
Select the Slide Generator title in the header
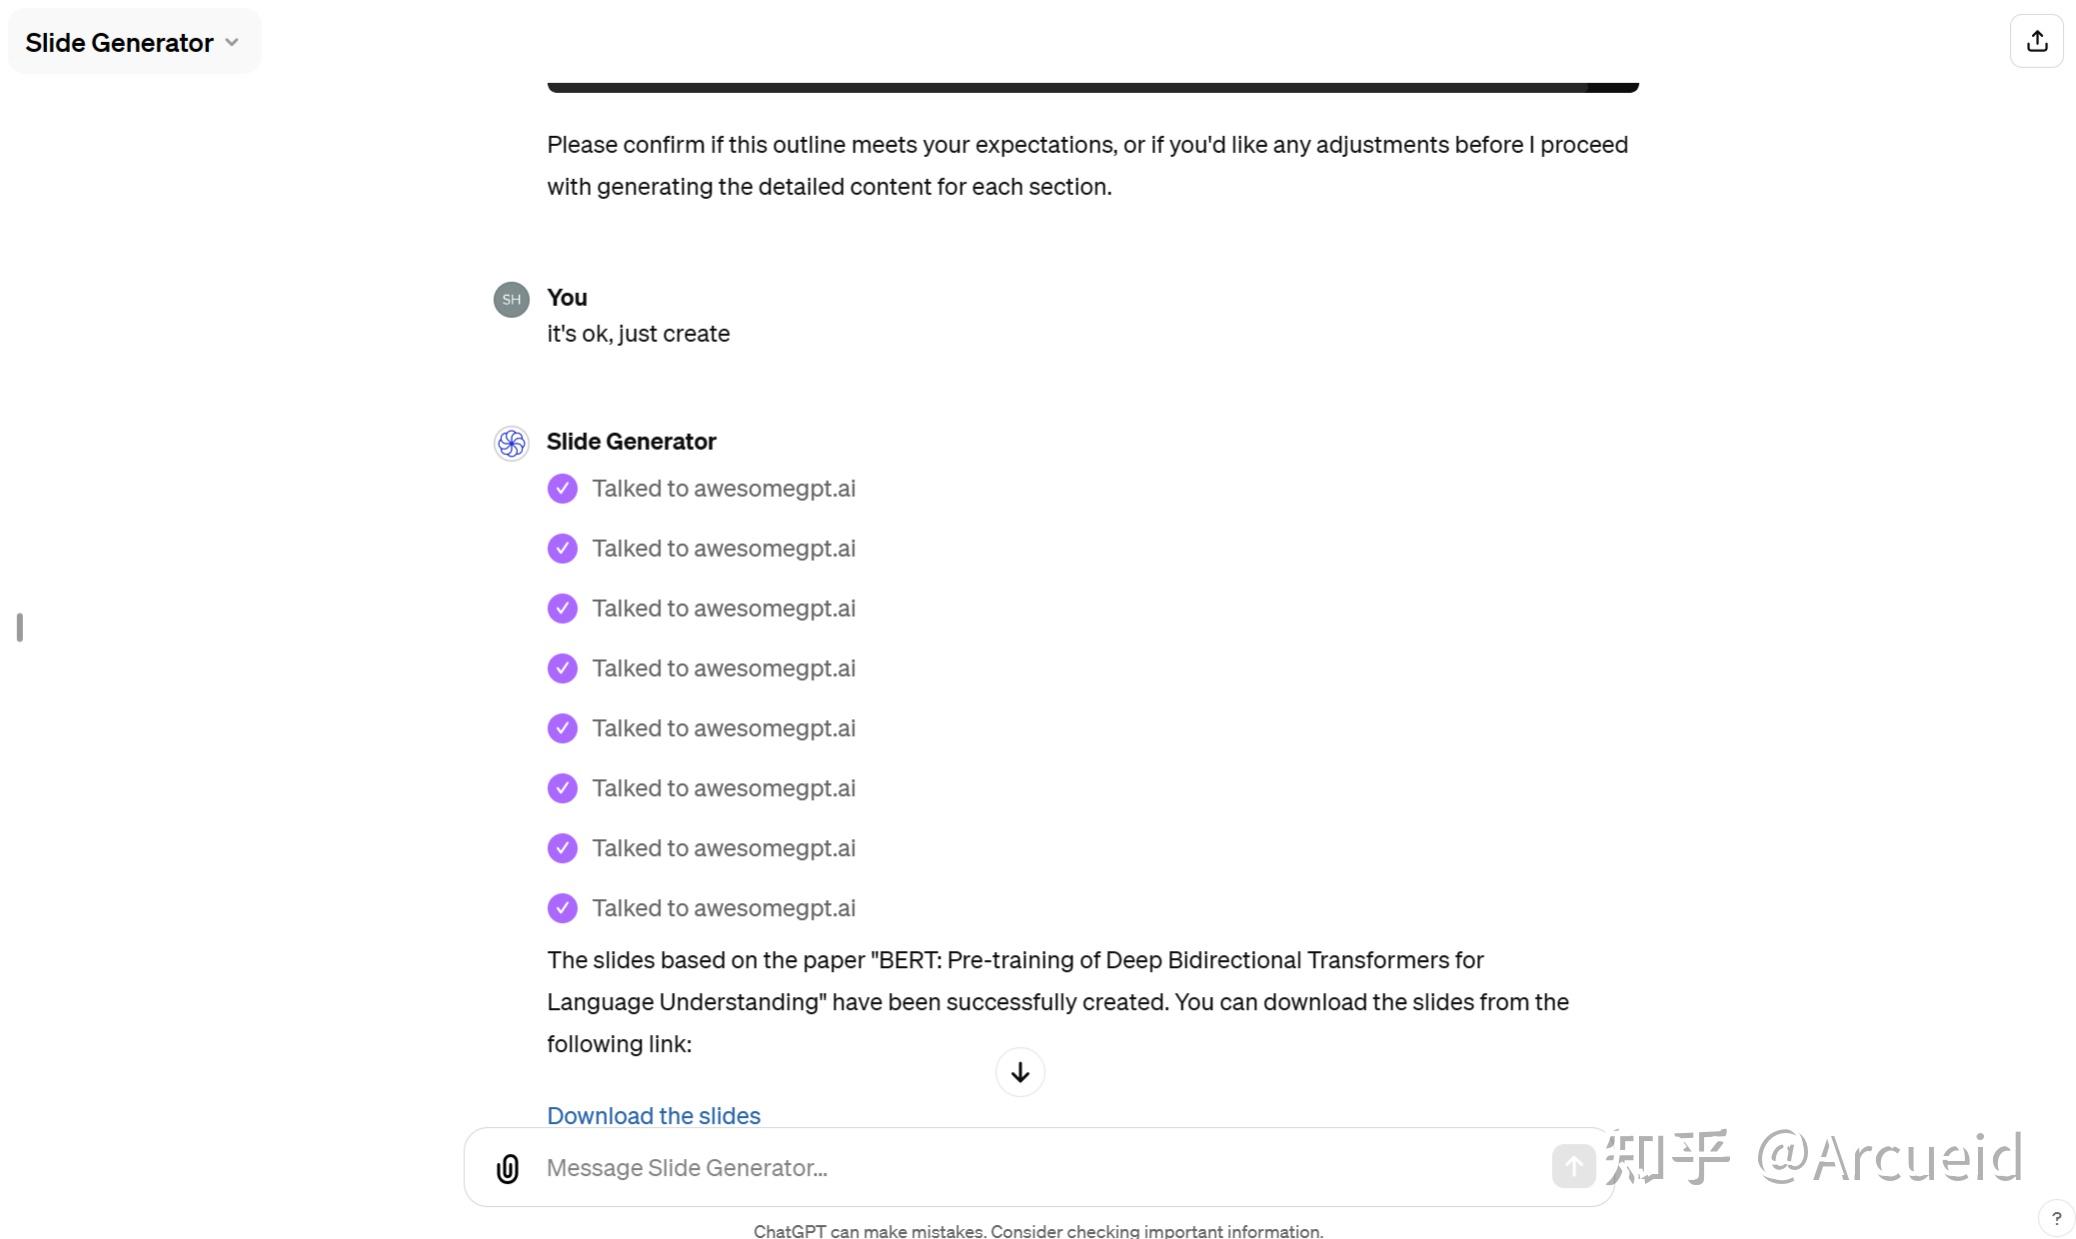119,42
